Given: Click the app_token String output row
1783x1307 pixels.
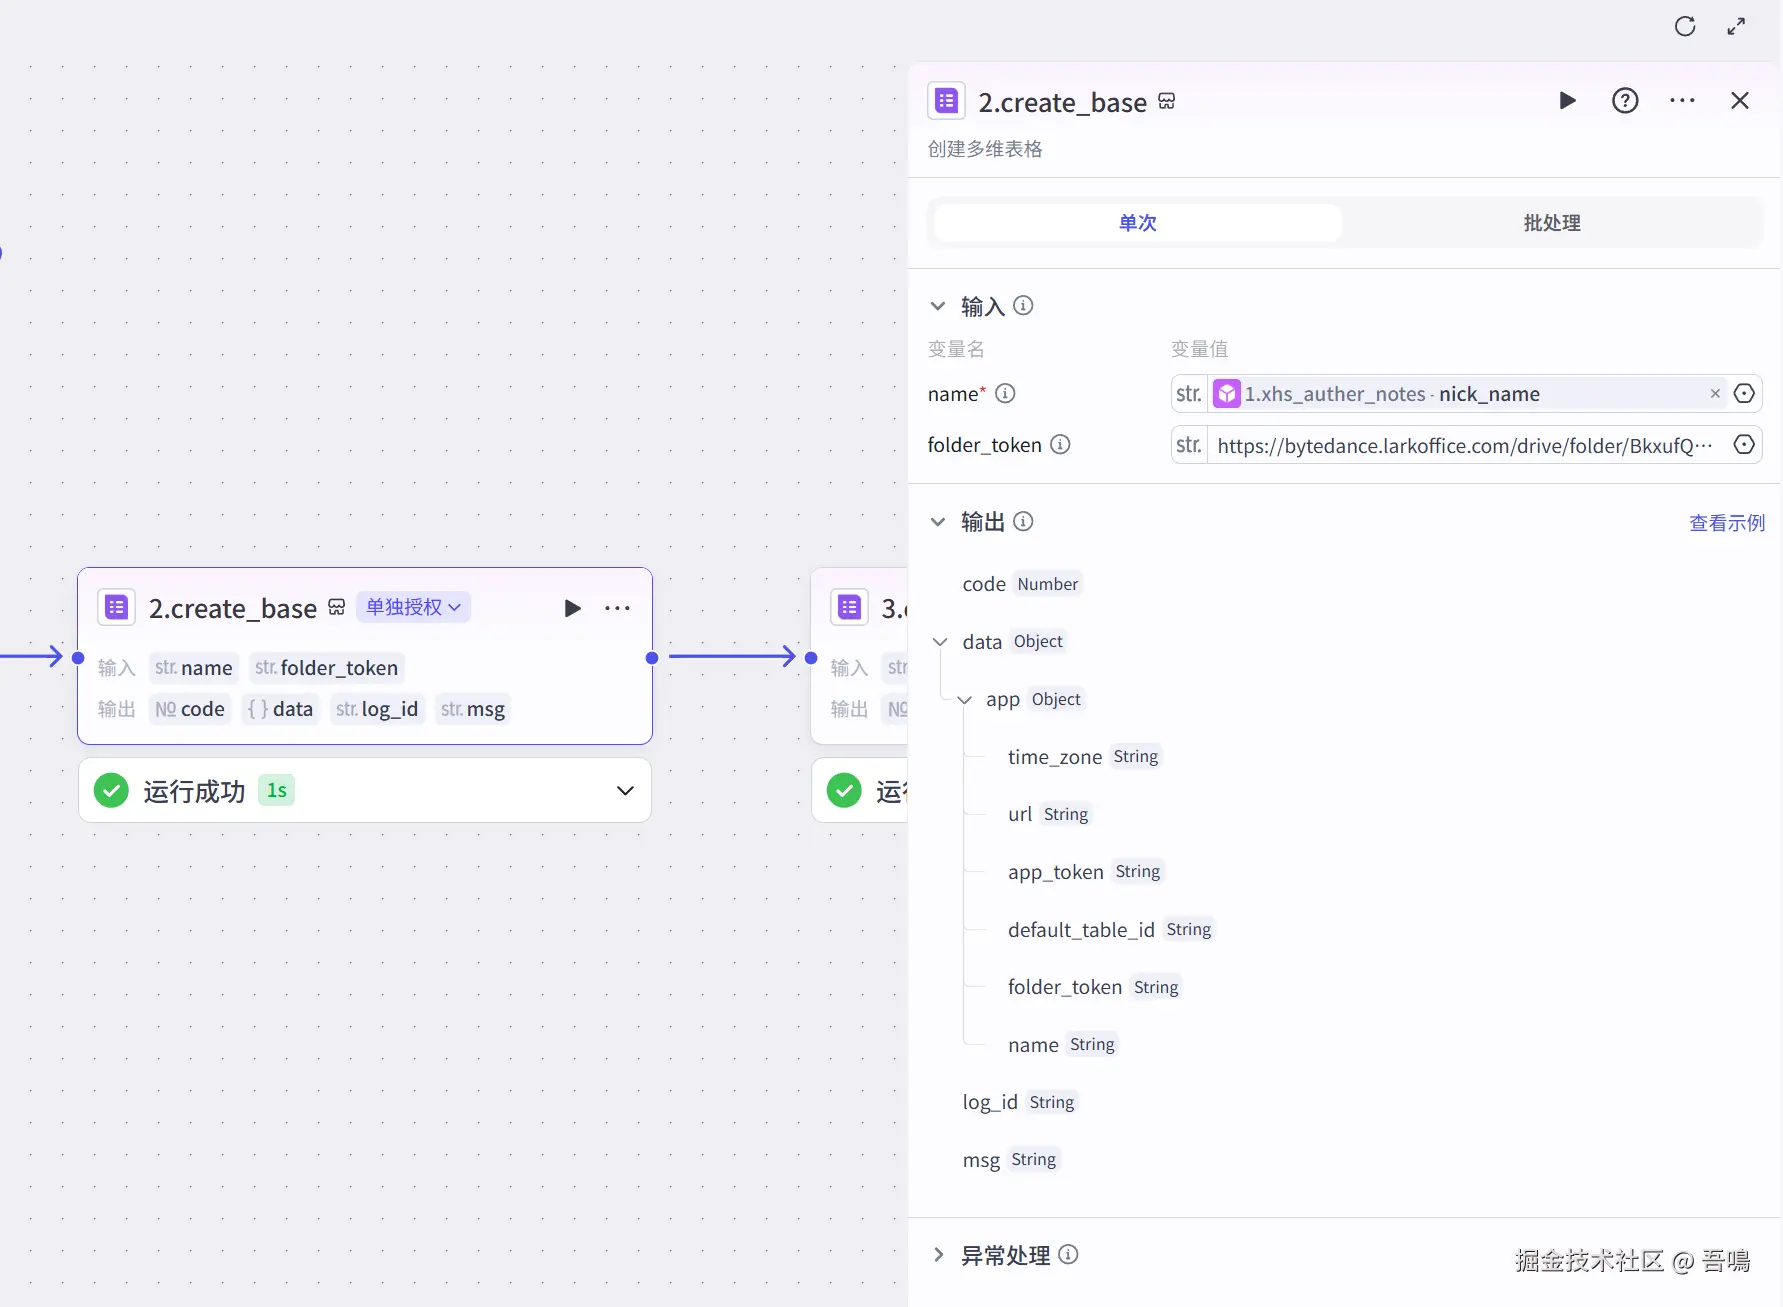Looking at the screenshot, I should click(1085, 872).
